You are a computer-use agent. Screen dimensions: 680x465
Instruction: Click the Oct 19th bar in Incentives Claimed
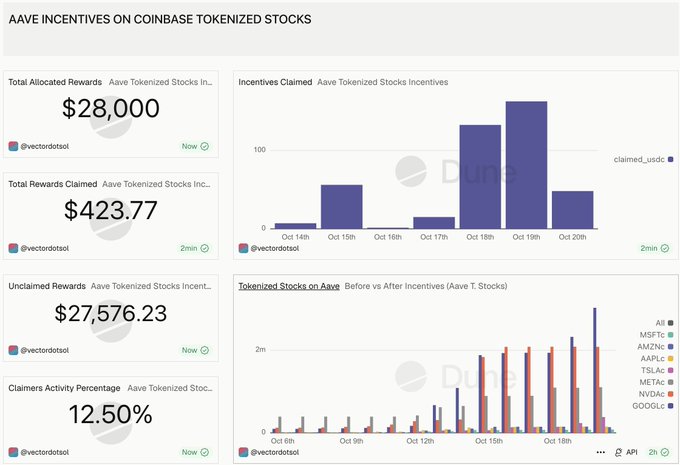pyautogui.click(x=526, y=165)
